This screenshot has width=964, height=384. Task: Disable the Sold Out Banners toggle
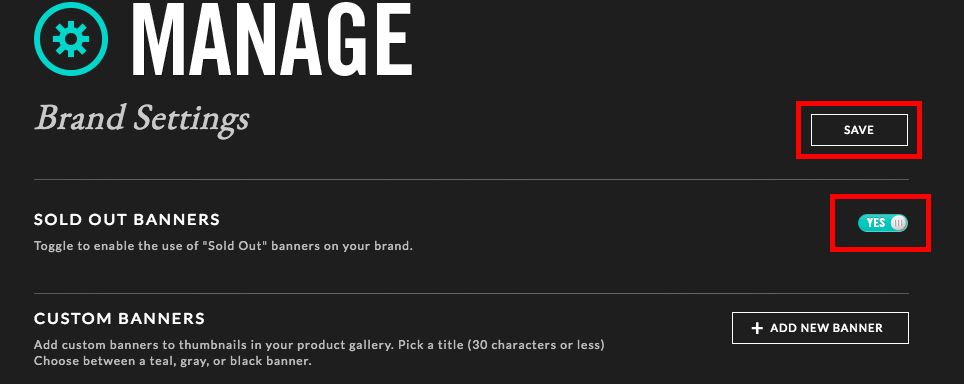pos(883,223)
